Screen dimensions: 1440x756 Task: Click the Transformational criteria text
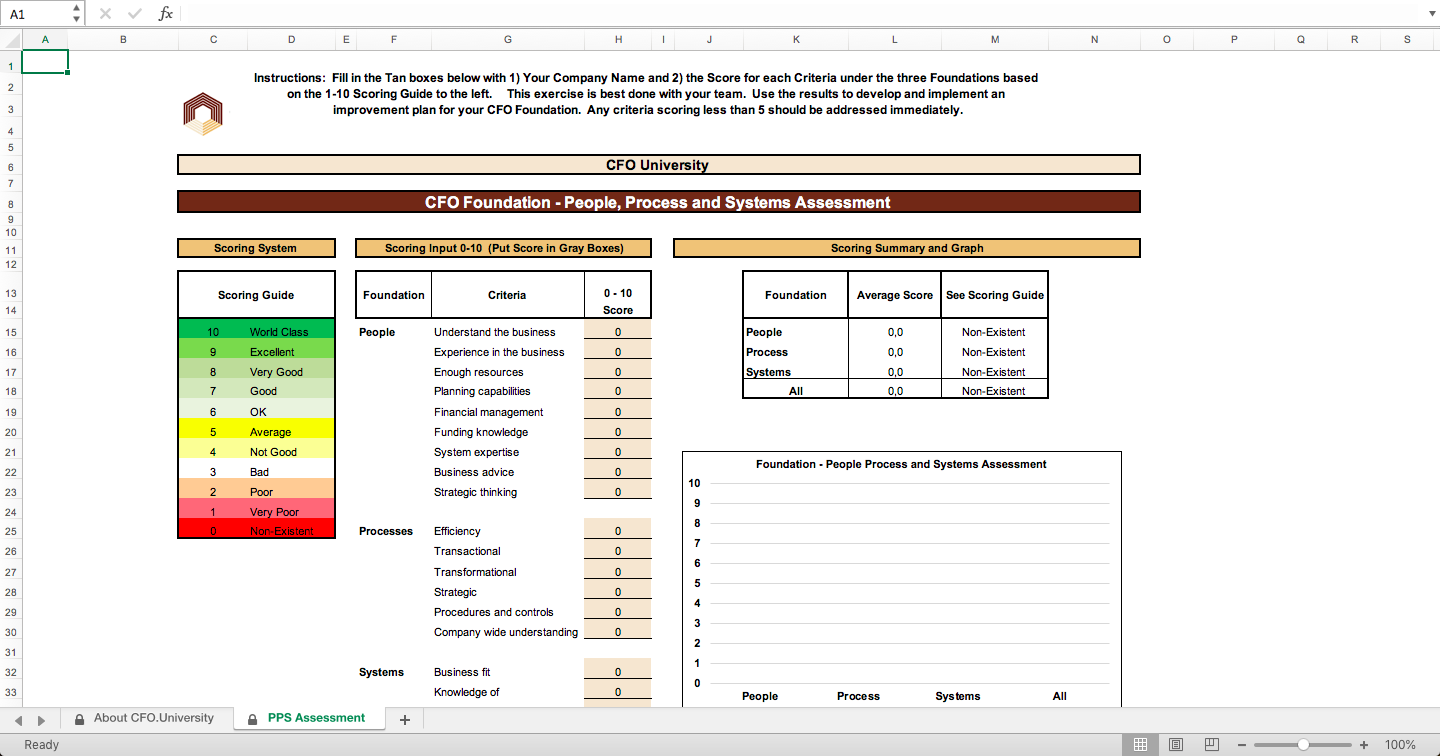pyautogui.click(x=475, y=572)
